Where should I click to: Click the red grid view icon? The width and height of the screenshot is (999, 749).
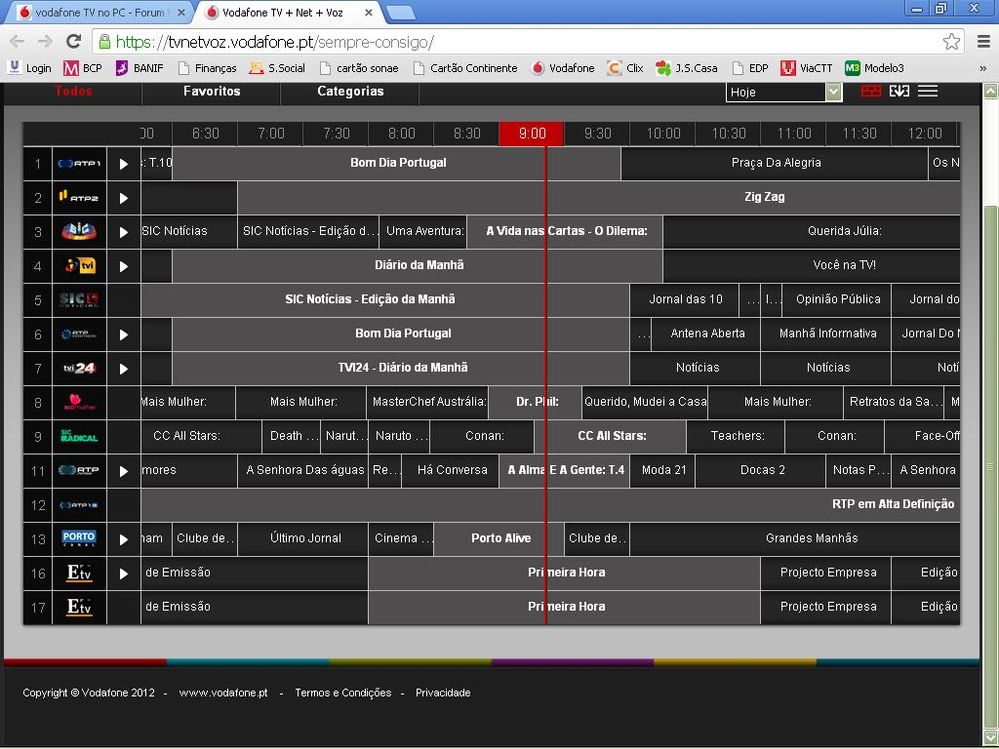[871, 91]
